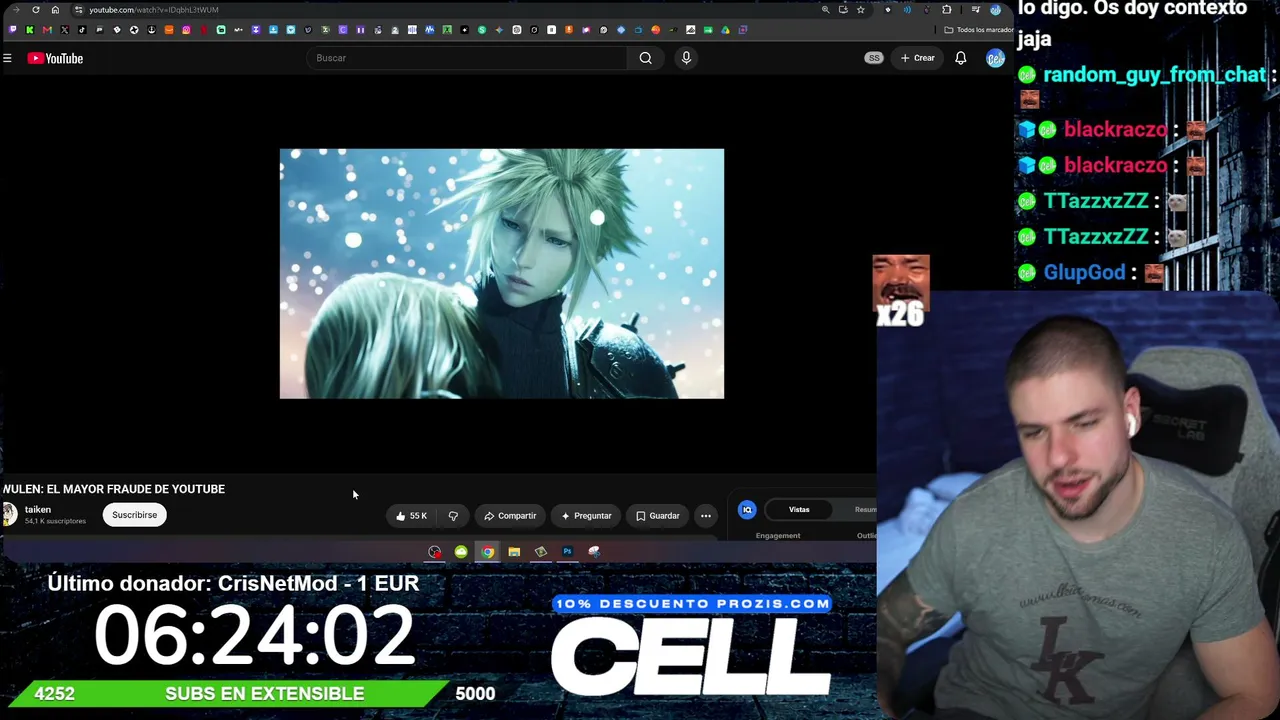Click the browser address bar URL
1280x720 pixels.
click(x=153, y=10)
